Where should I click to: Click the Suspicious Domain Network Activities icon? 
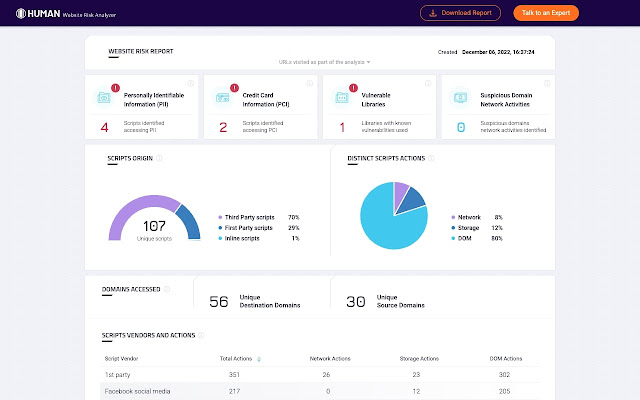coord(460,98)
